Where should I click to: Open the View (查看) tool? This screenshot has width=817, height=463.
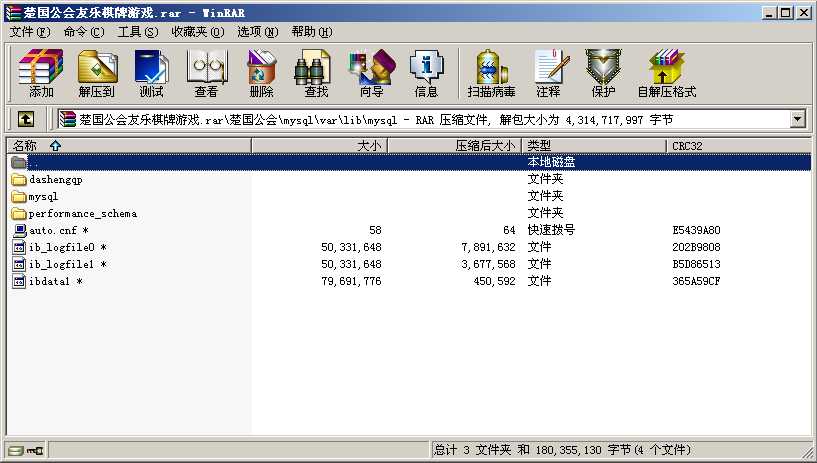click(206, 73)
